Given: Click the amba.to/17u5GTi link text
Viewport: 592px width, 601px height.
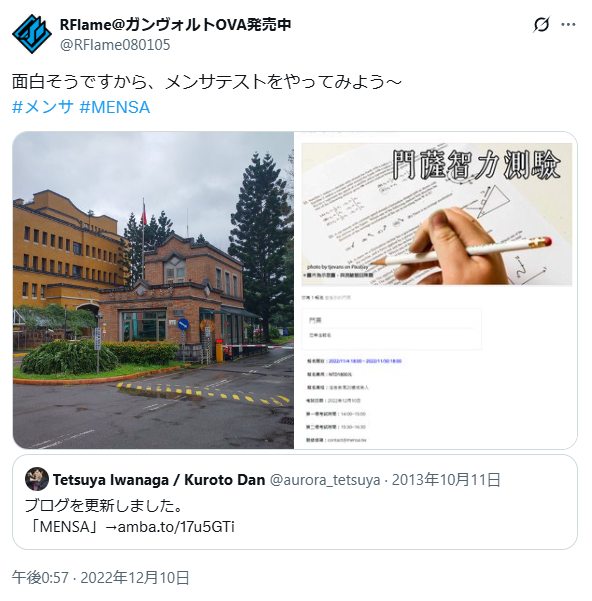Looking at the screenshot, I should pyautogui.click(x=176, y=527).
